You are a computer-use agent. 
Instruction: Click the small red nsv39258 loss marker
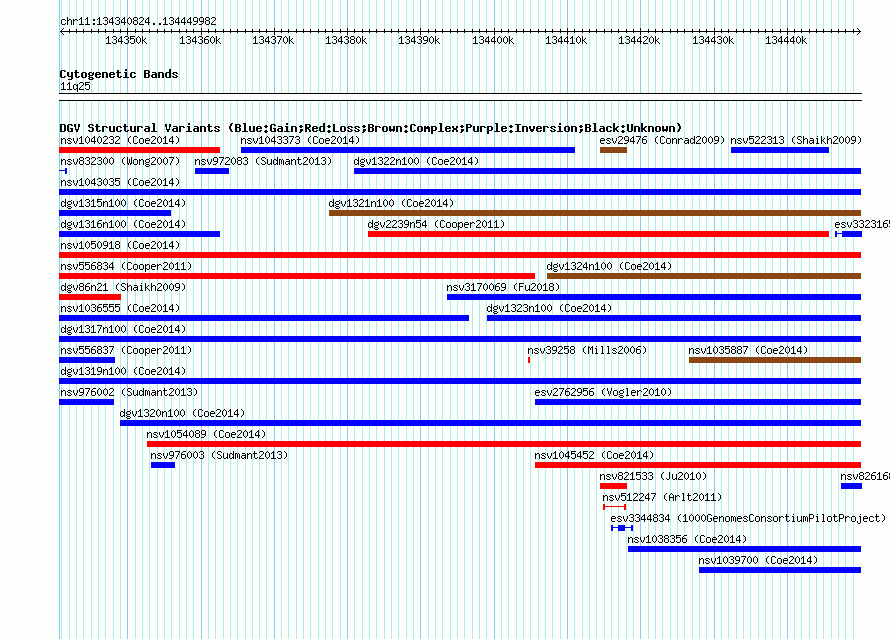point(529,360)
